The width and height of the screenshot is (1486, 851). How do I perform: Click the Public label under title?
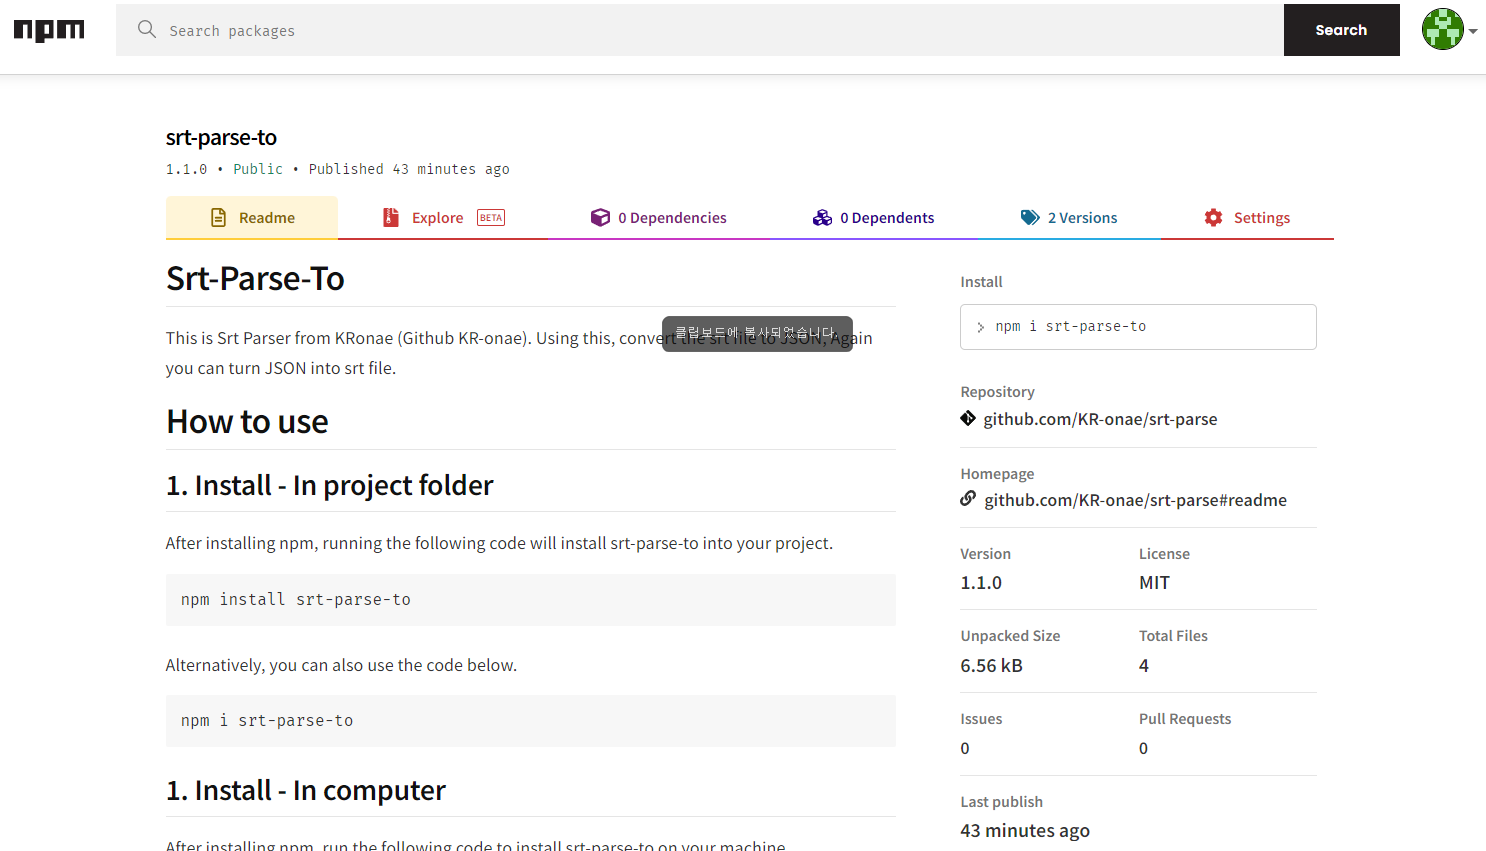[258, 169]
